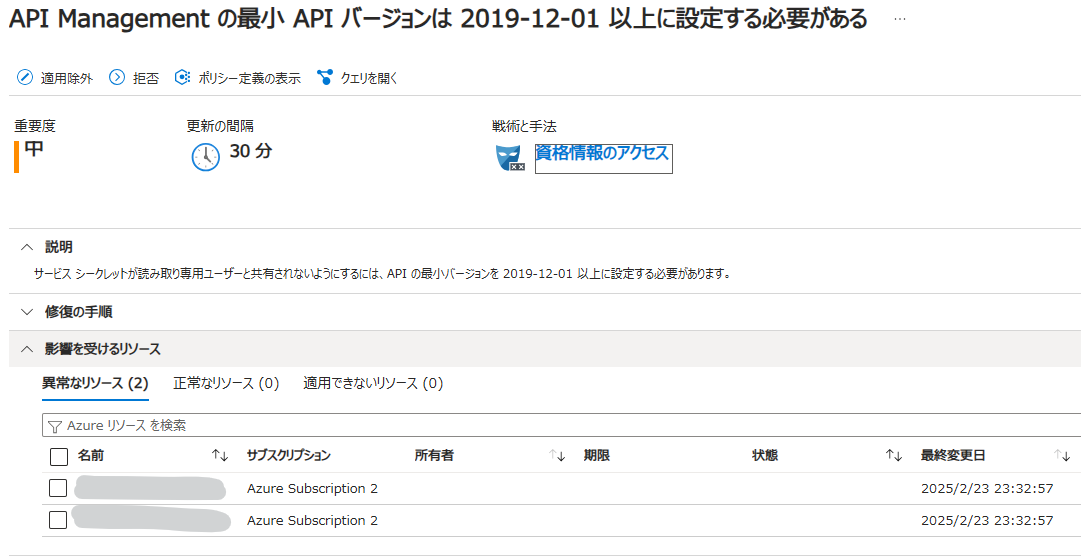
Task: Click the filter funnel icon in search box
Action: click(56, 426)
